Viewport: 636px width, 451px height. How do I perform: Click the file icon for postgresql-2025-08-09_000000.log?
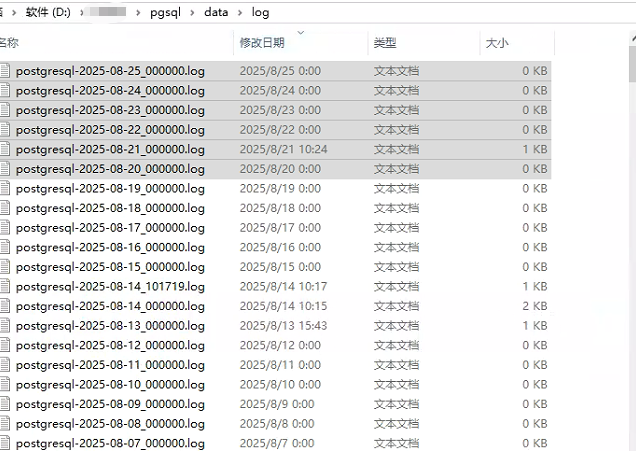[x=4, y=404]
